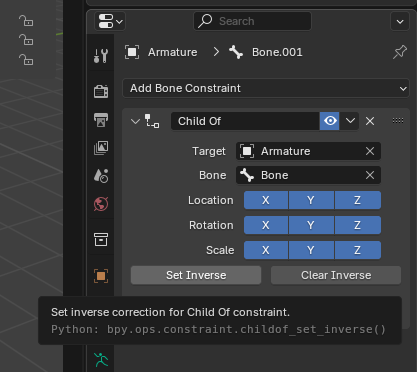Toggle Scale Y influence
The width and height of the screenshot is (417, 372).
(x=311, y=250)
